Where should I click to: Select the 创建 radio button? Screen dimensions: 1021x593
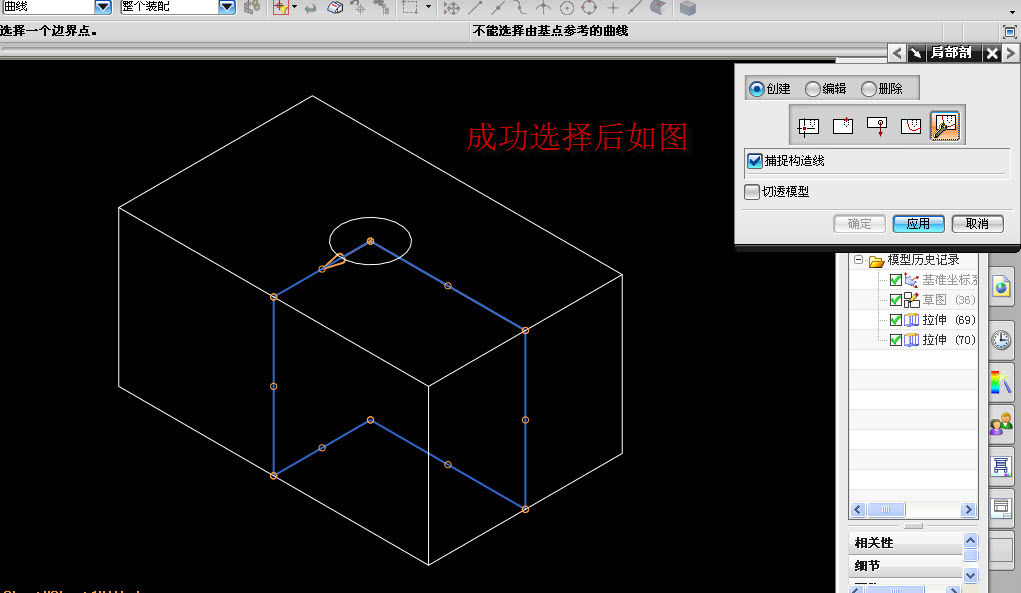[x=756, y=89]
